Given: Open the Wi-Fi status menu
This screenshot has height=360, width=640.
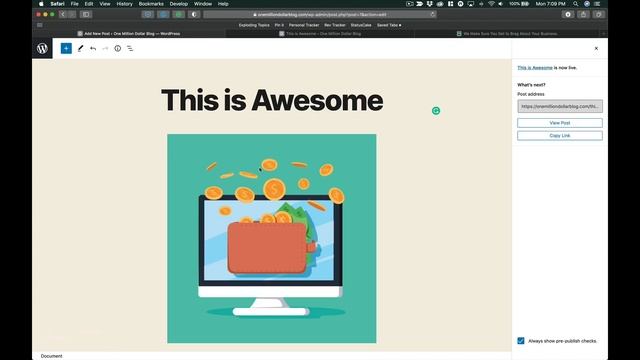Looking at the screenshot, I should [x=491, y=4].
